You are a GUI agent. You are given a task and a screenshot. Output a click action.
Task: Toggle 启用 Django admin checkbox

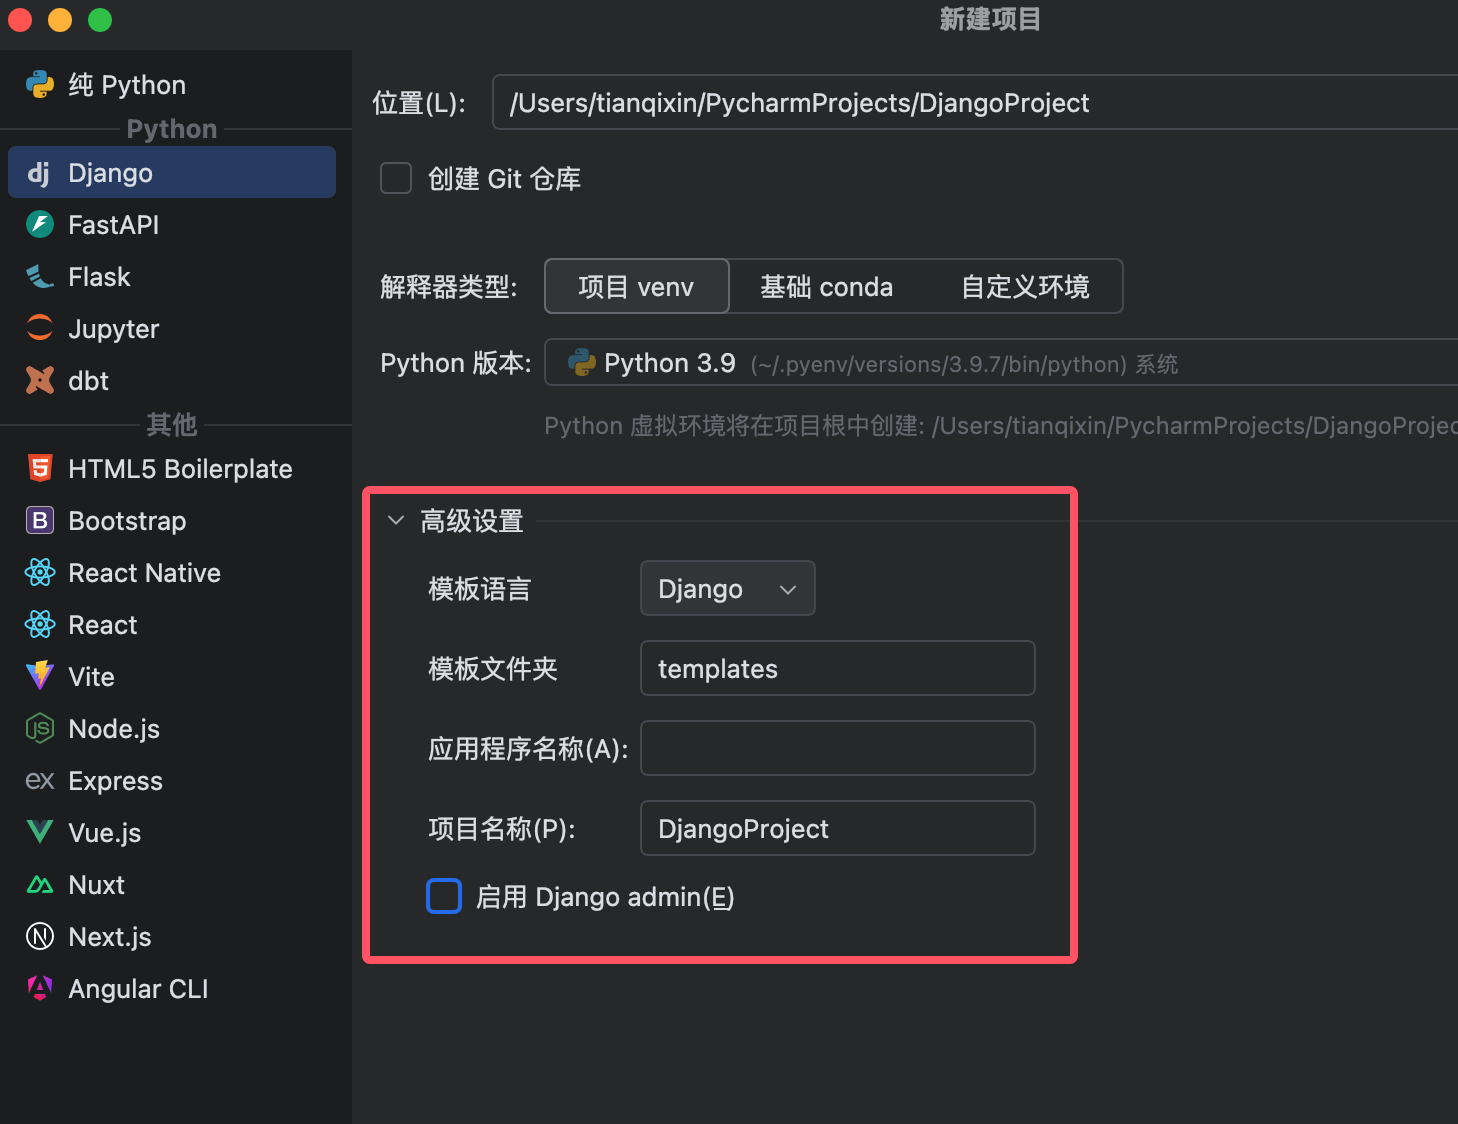tap(444, 897)
